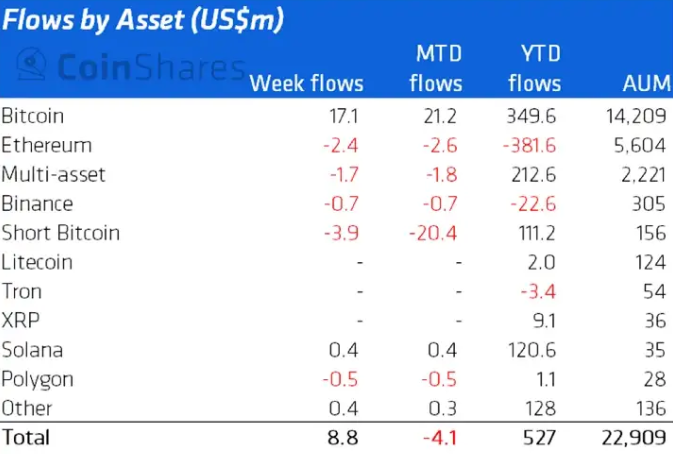The width and height of the screenshot is (673, 454).
Task: Select Binance's AUM value 305
Action: tap(648, 204)
